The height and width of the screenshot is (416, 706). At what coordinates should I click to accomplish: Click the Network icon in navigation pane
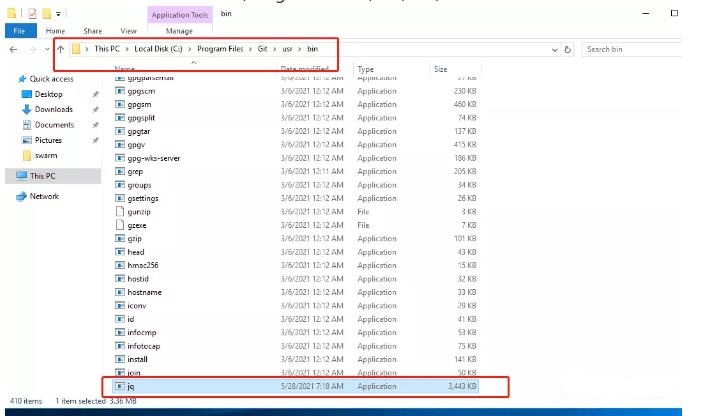click(44, 196)
